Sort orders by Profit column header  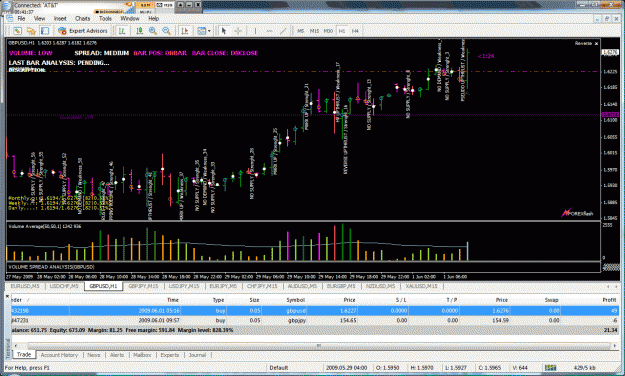click(609, 300)
